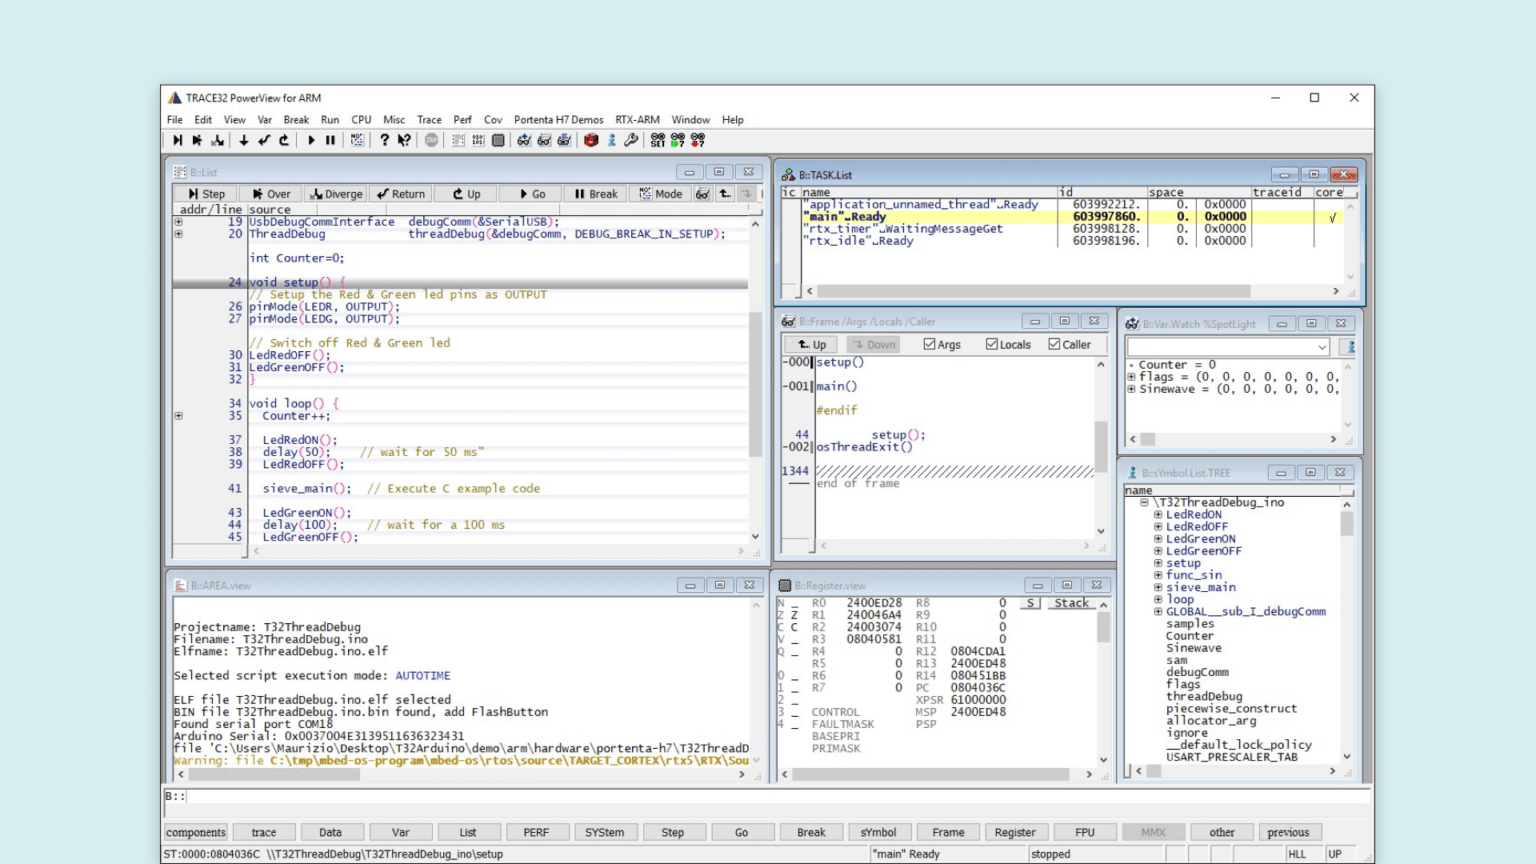
Task: Click the breakpoint SET glasses icon
Action: (x=657, y=141)
